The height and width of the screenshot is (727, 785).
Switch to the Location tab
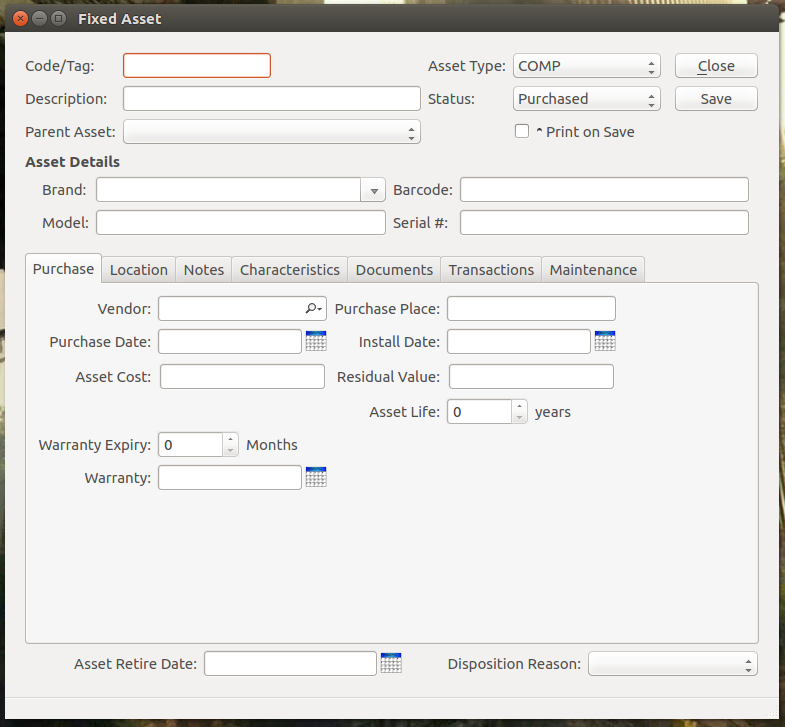coord(138,270)
